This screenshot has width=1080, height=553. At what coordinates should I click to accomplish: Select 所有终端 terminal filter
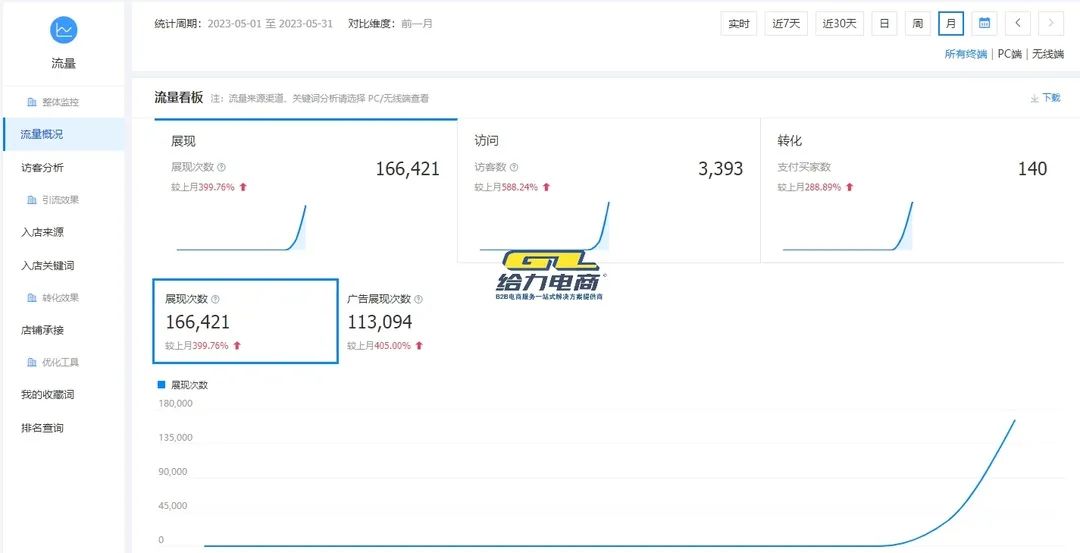tap(965, 54)
